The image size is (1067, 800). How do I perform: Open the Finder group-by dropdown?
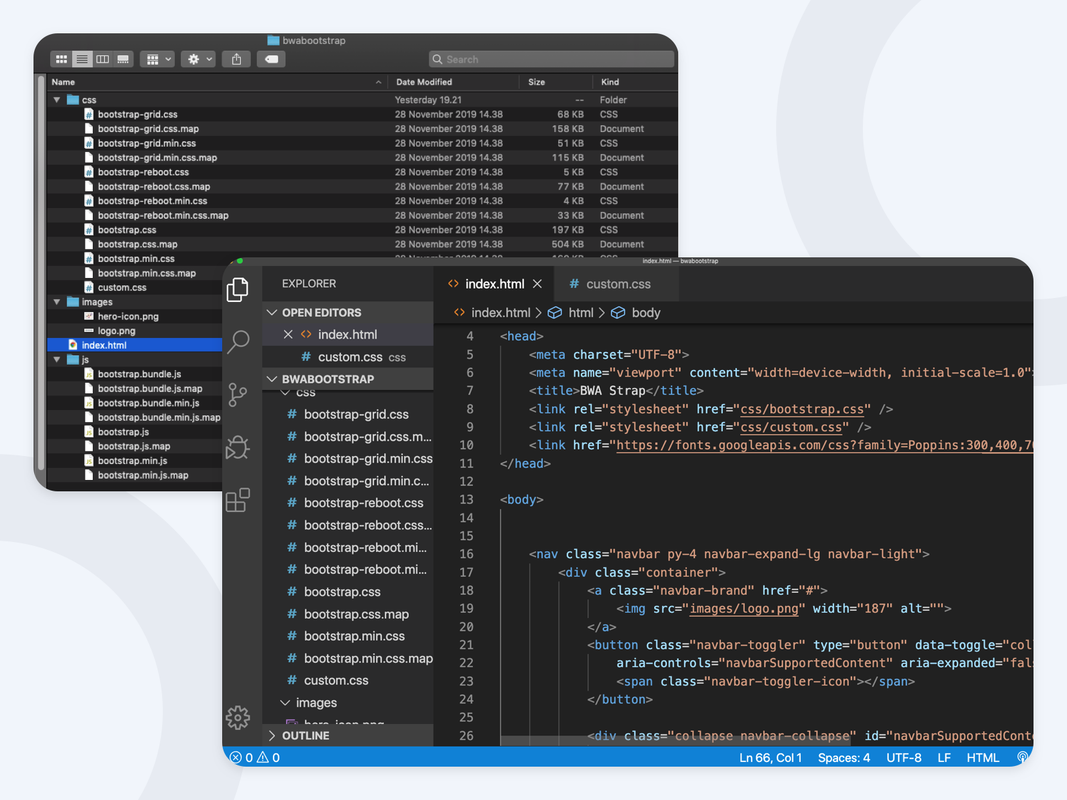(x=159, y=59)
